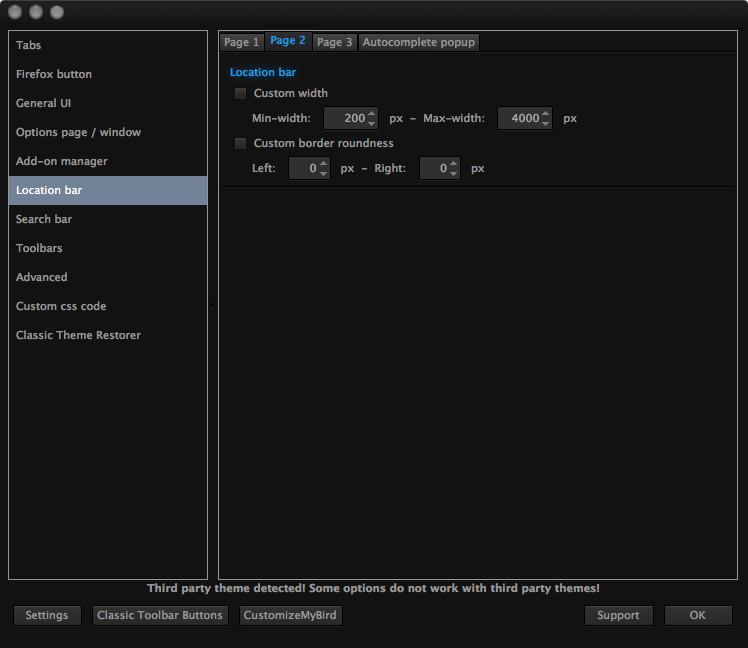Confirm with the OK button
This screenshot has height=648, width=748.
coord(697,615)
